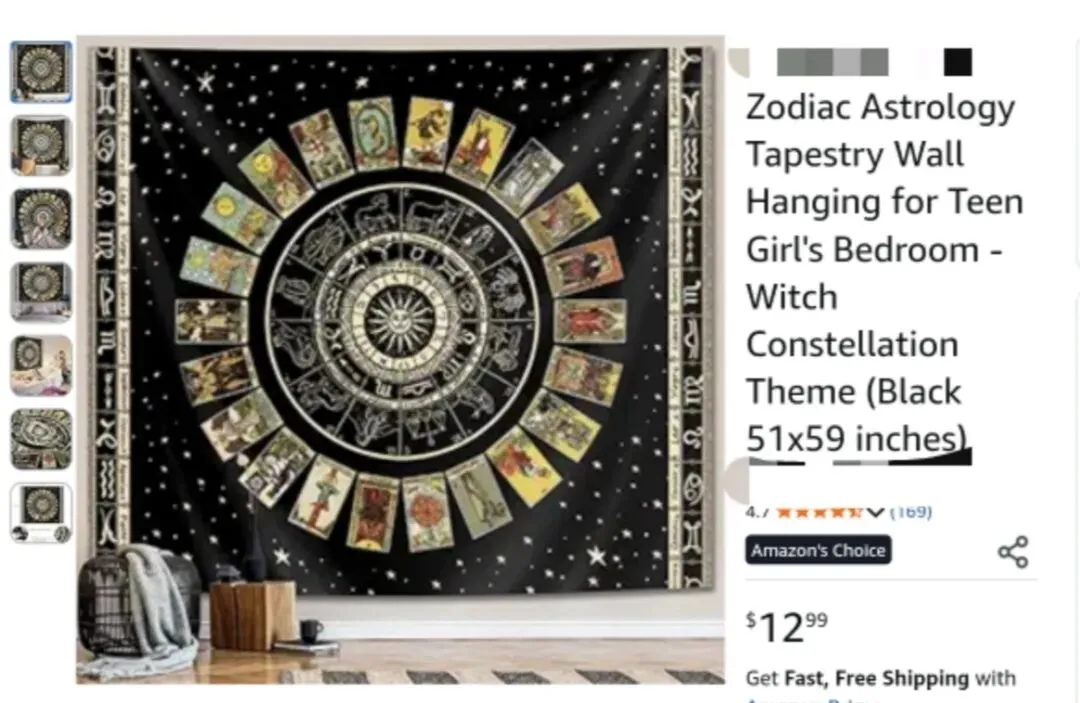Select the fourth bedroom thumbnail
Viewport: 1080px width, 703px height.
[41, 292]
